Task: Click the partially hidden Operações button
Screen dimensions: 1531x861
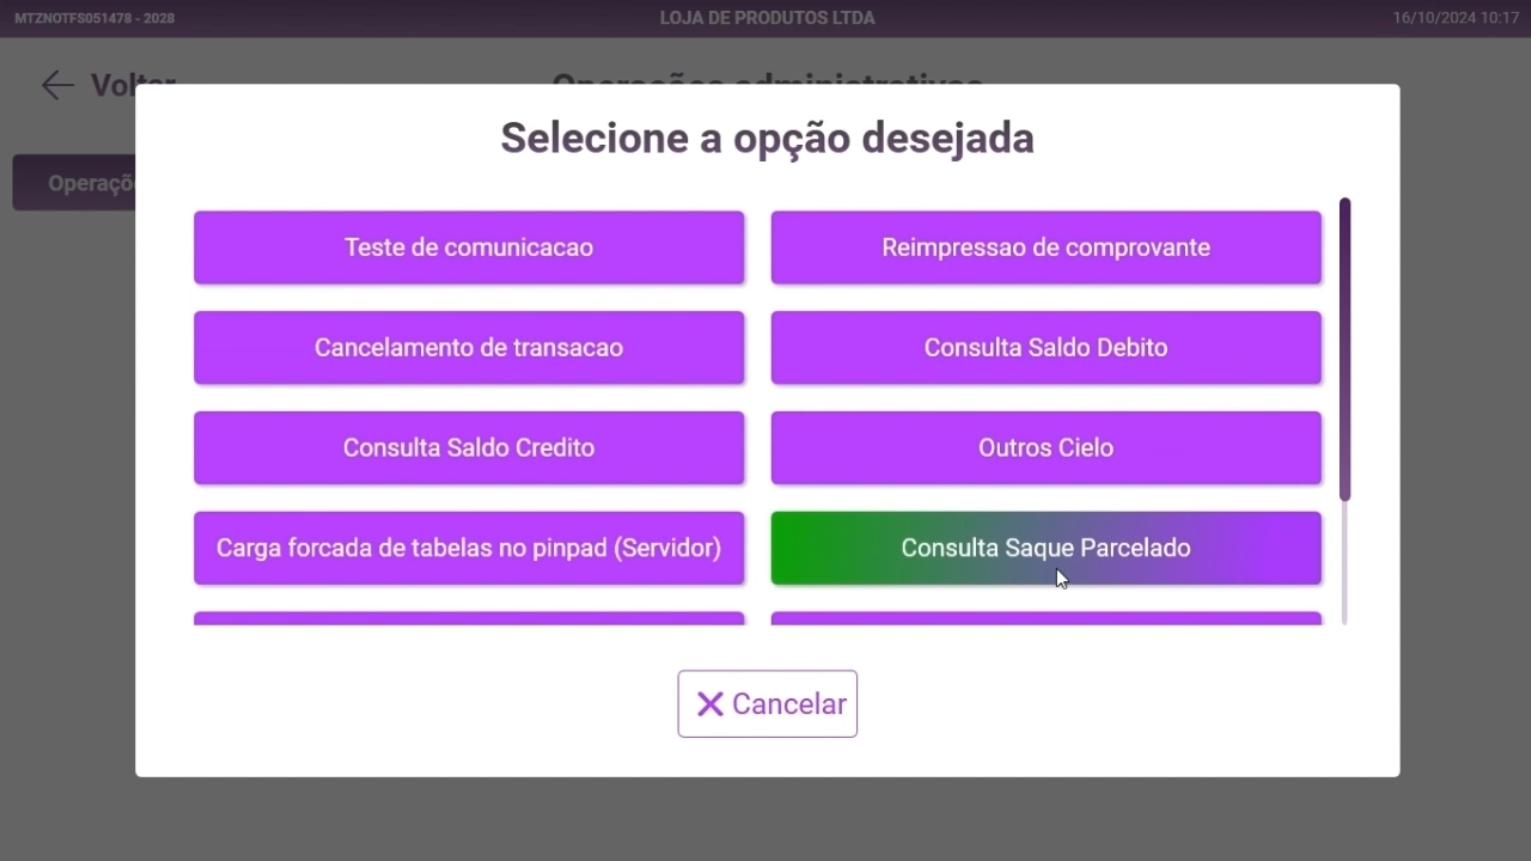Action: click(75, 183)
